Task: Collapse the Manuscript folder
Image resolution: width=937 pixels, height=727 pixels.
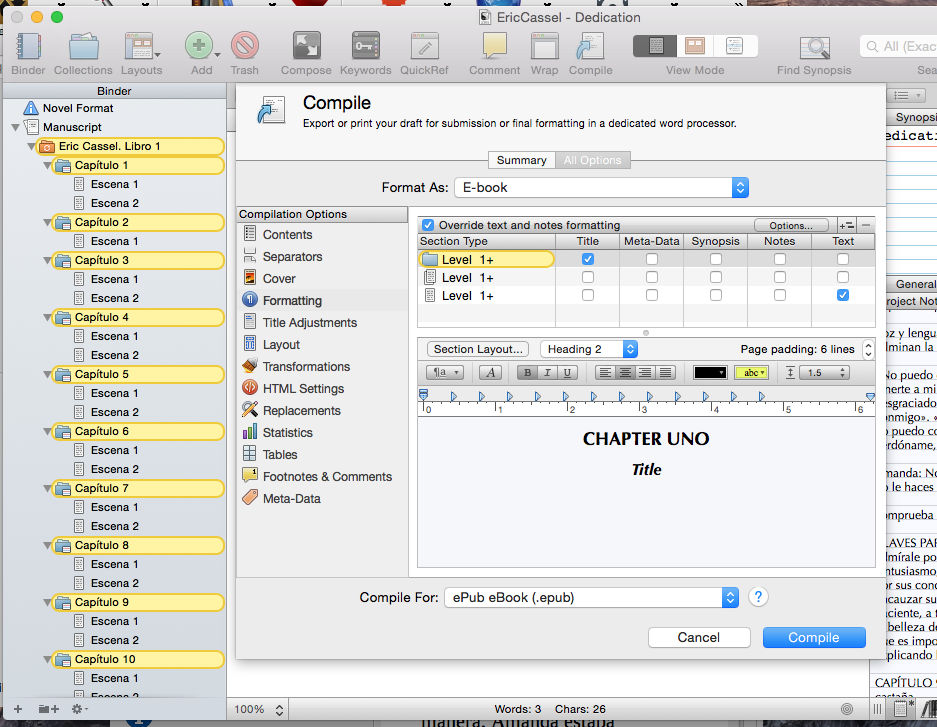Action: point(16,127)
